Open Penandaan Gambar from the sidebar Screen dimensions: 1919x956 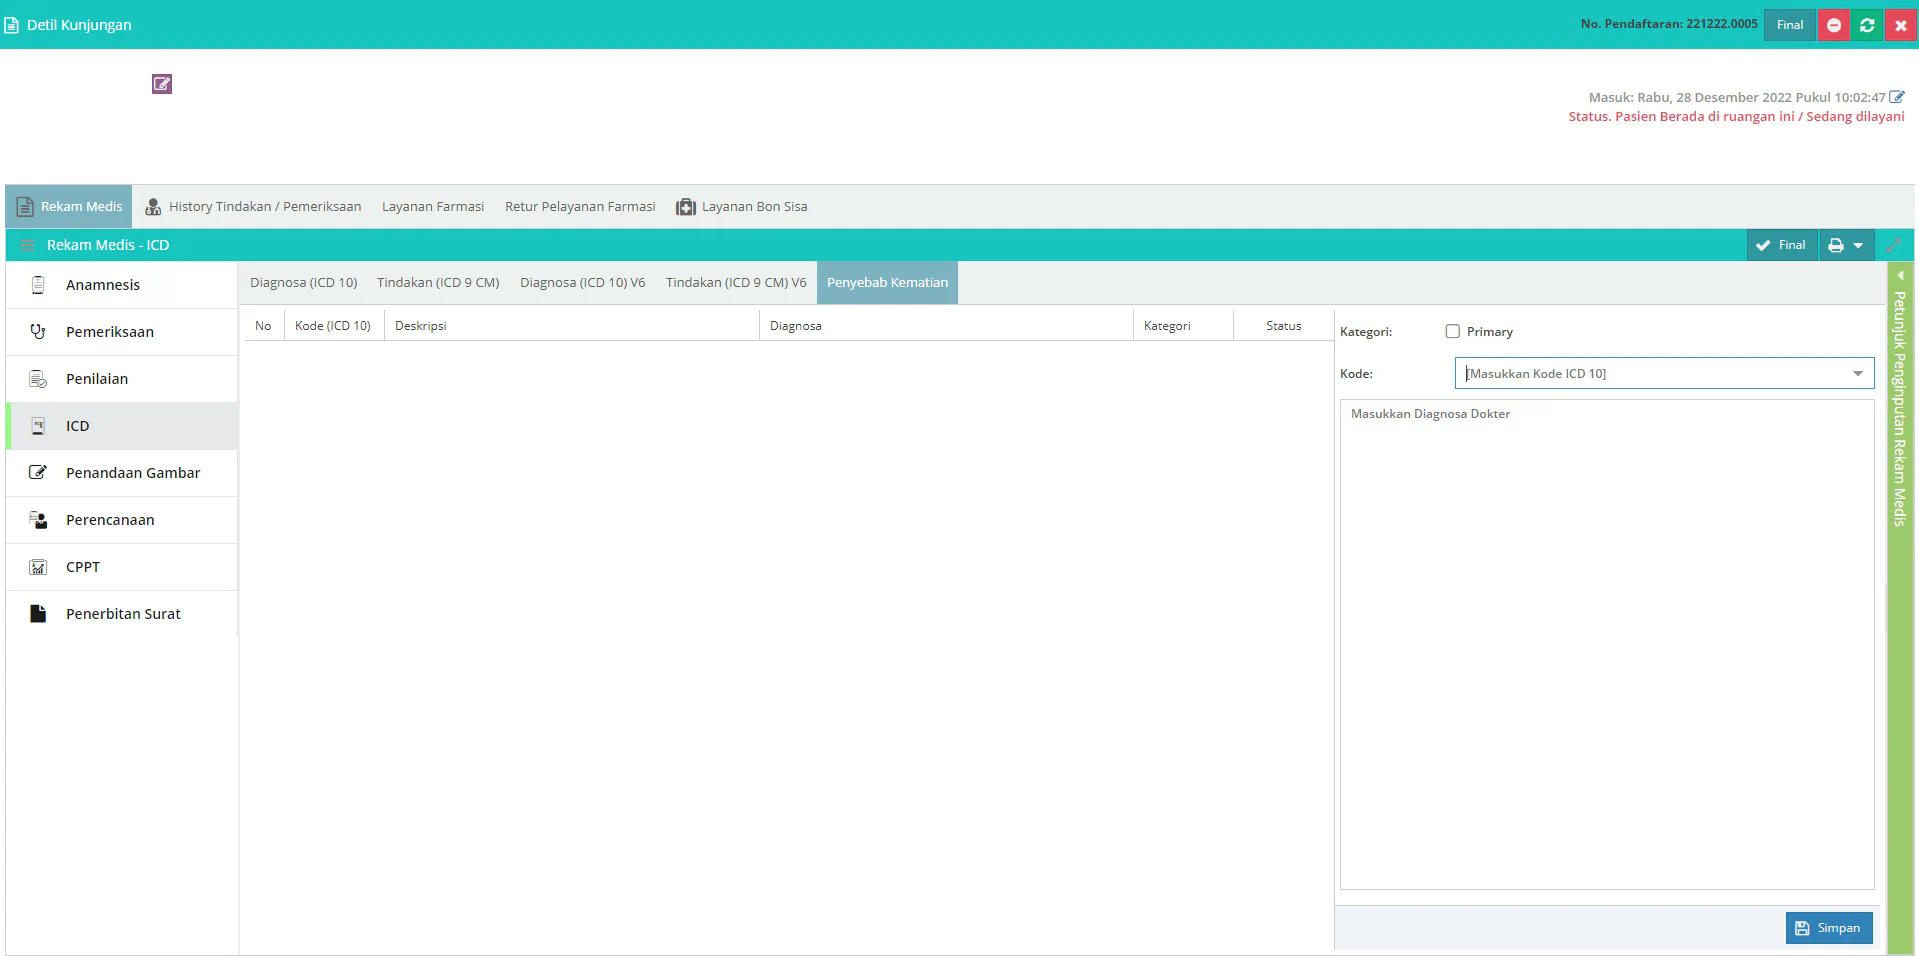pos(132,473)
